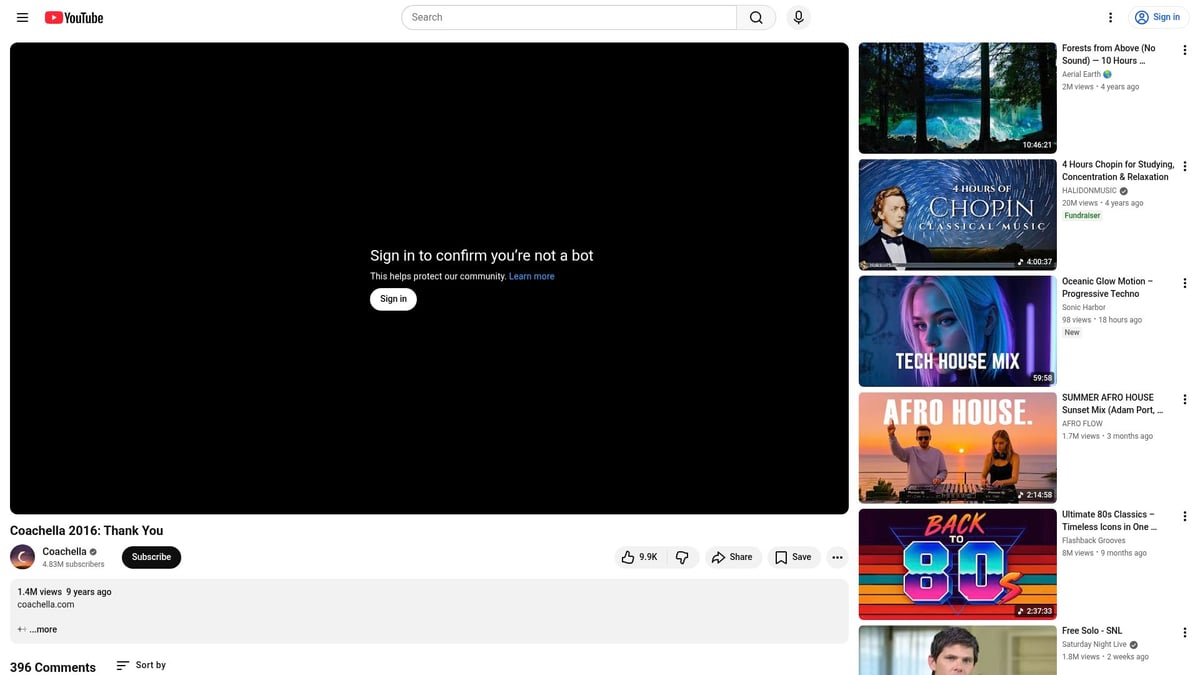The height and width of the screenshot is (675, 1200).
Task: Open HALIDONMUSIC channel name
Action: pos(1089,190)
